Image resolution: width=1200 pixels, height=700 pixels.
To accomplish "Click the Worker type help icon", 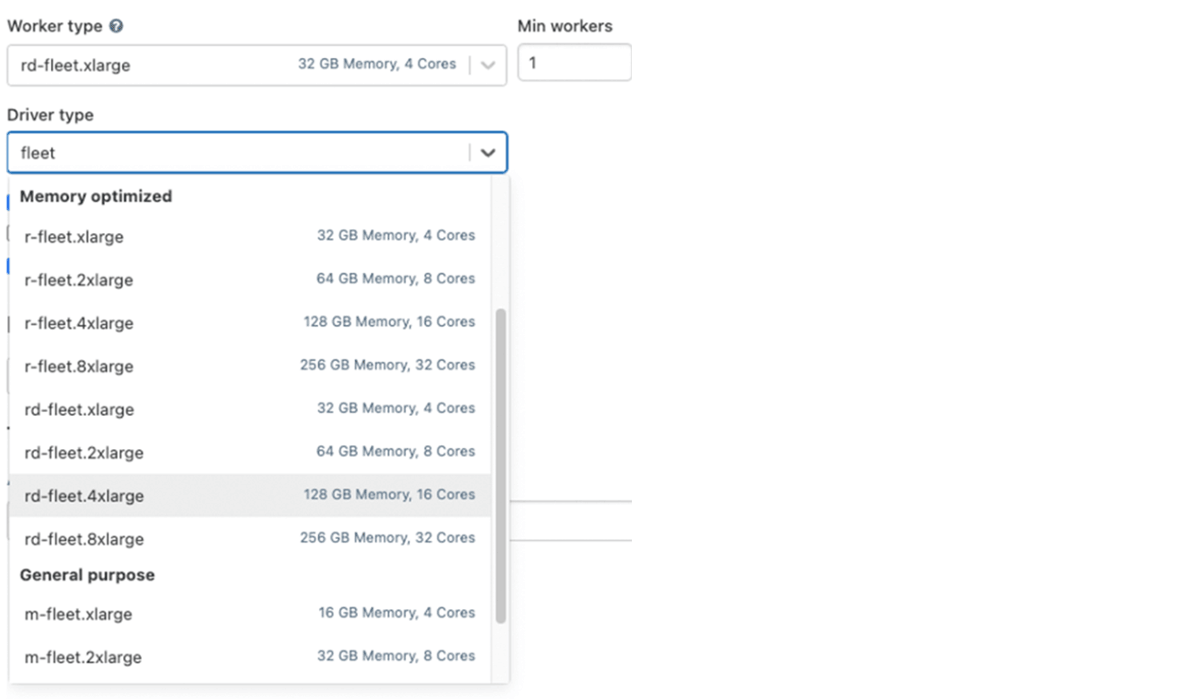I will [x=117, y=26].
